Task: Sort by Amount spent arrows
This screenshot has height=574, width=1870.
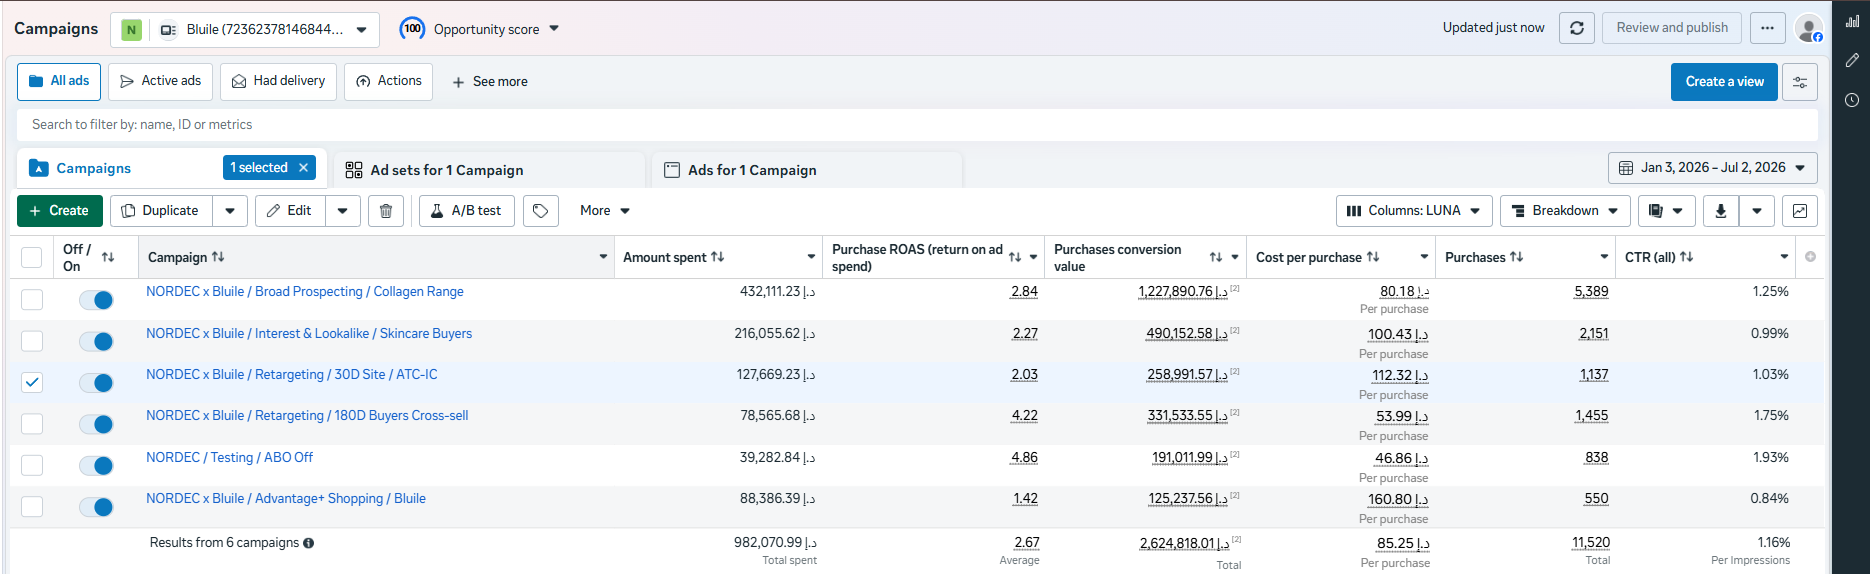Action: coord(717,257)
